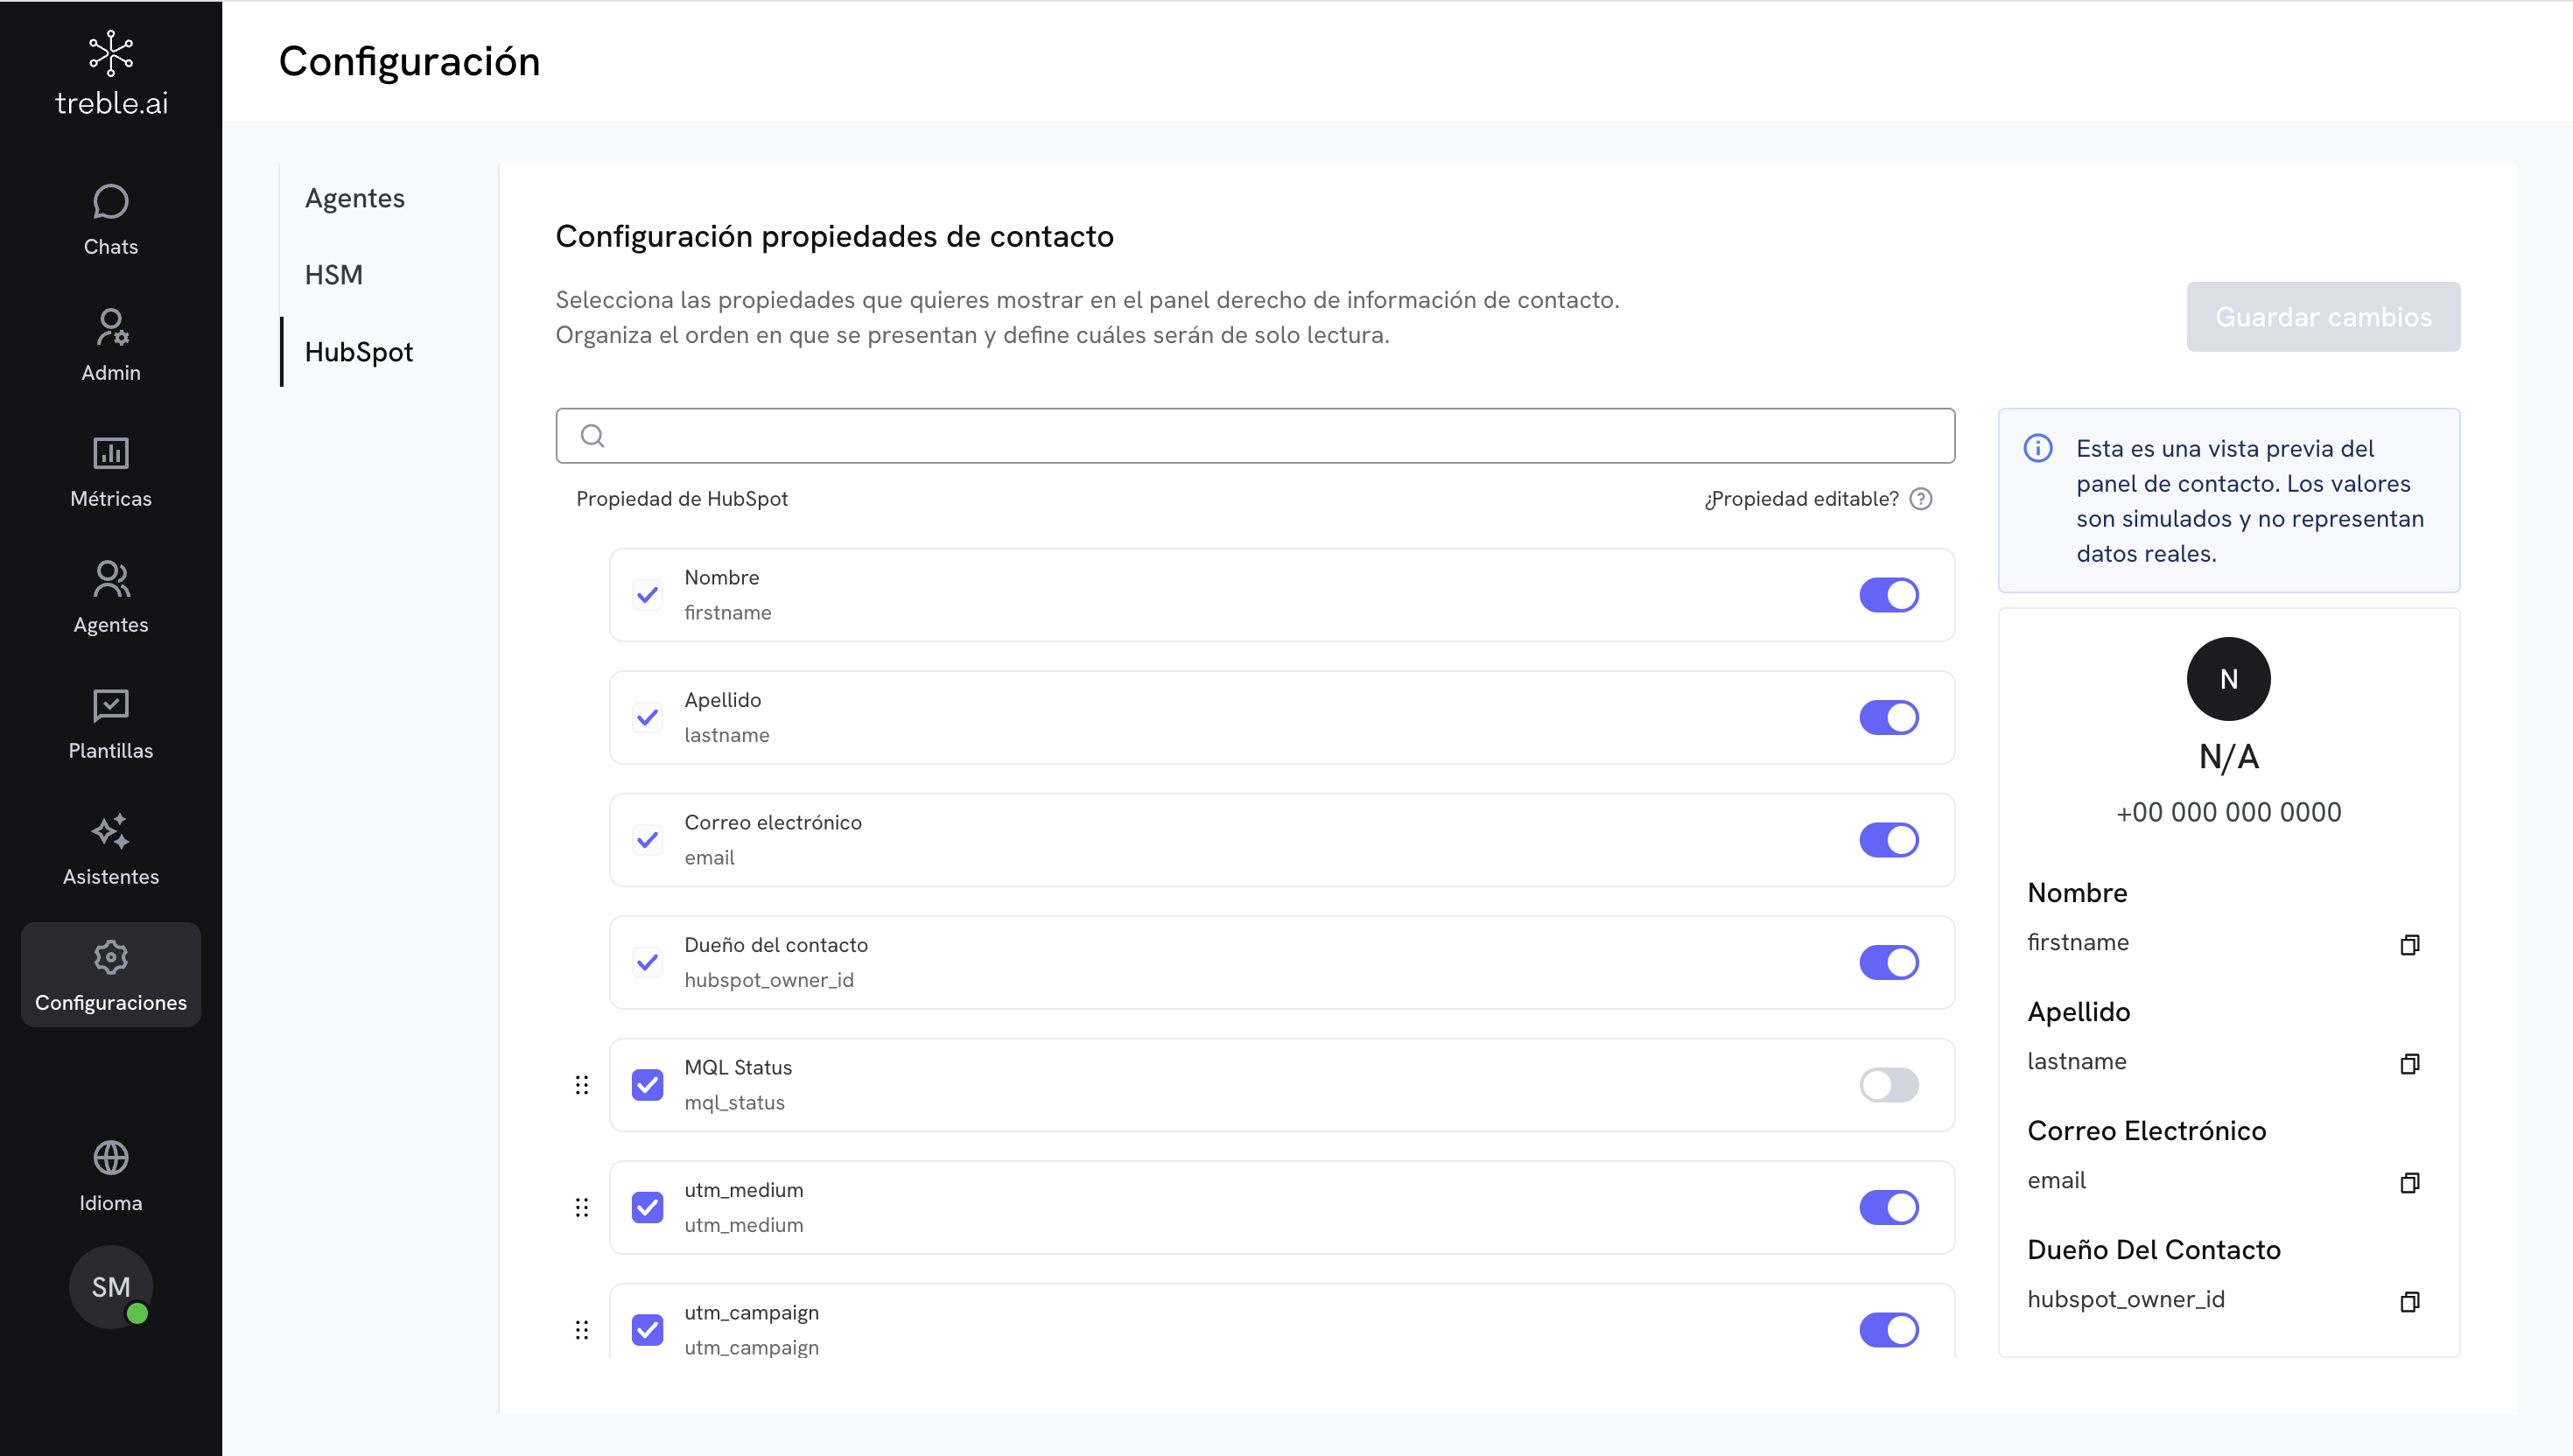The image size is (2573, 1456).
Task: Open the SM user avatar menu
Action: [110, 1287]
